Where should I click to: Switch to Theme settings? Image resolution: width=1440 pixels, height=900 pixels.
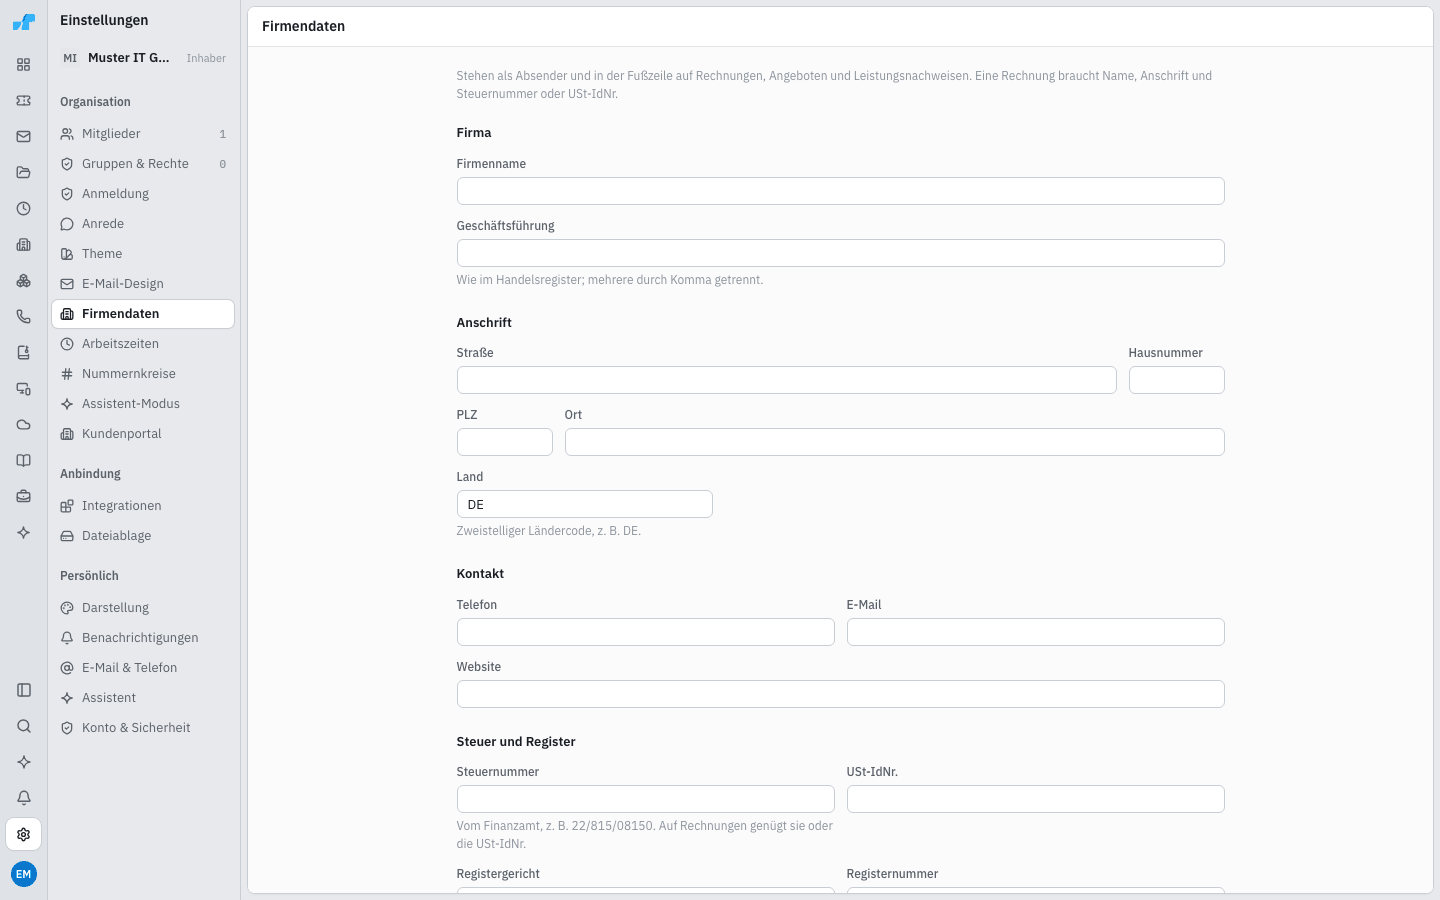(143, 254)
